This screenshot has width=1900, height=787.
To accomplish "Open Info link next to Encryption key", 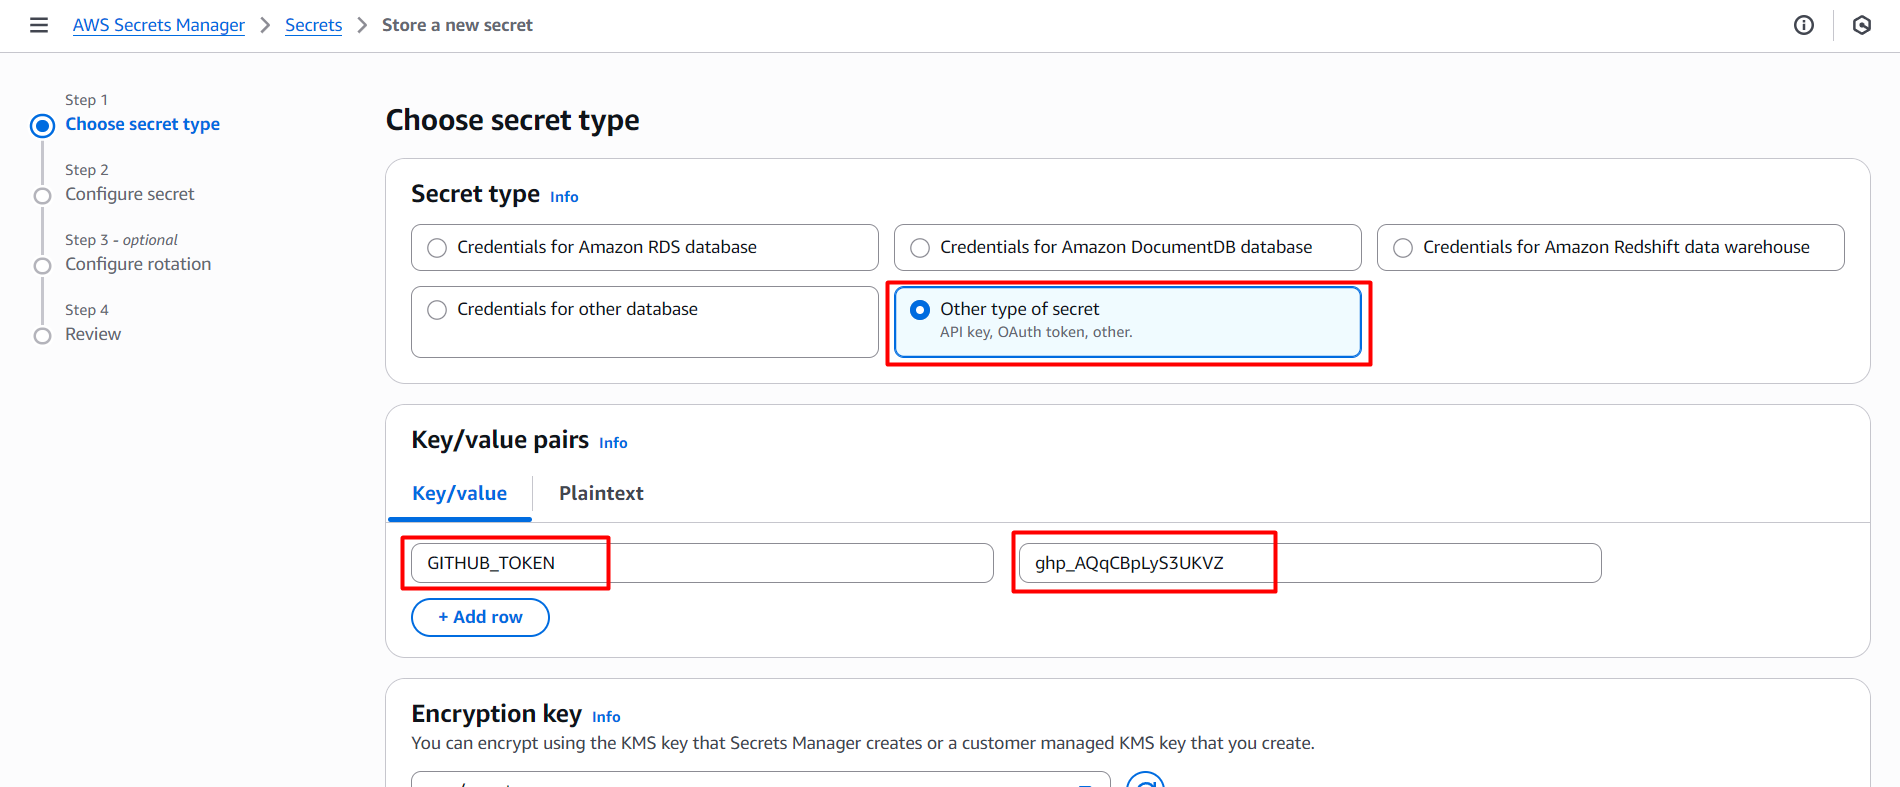I will click(606, 717).
